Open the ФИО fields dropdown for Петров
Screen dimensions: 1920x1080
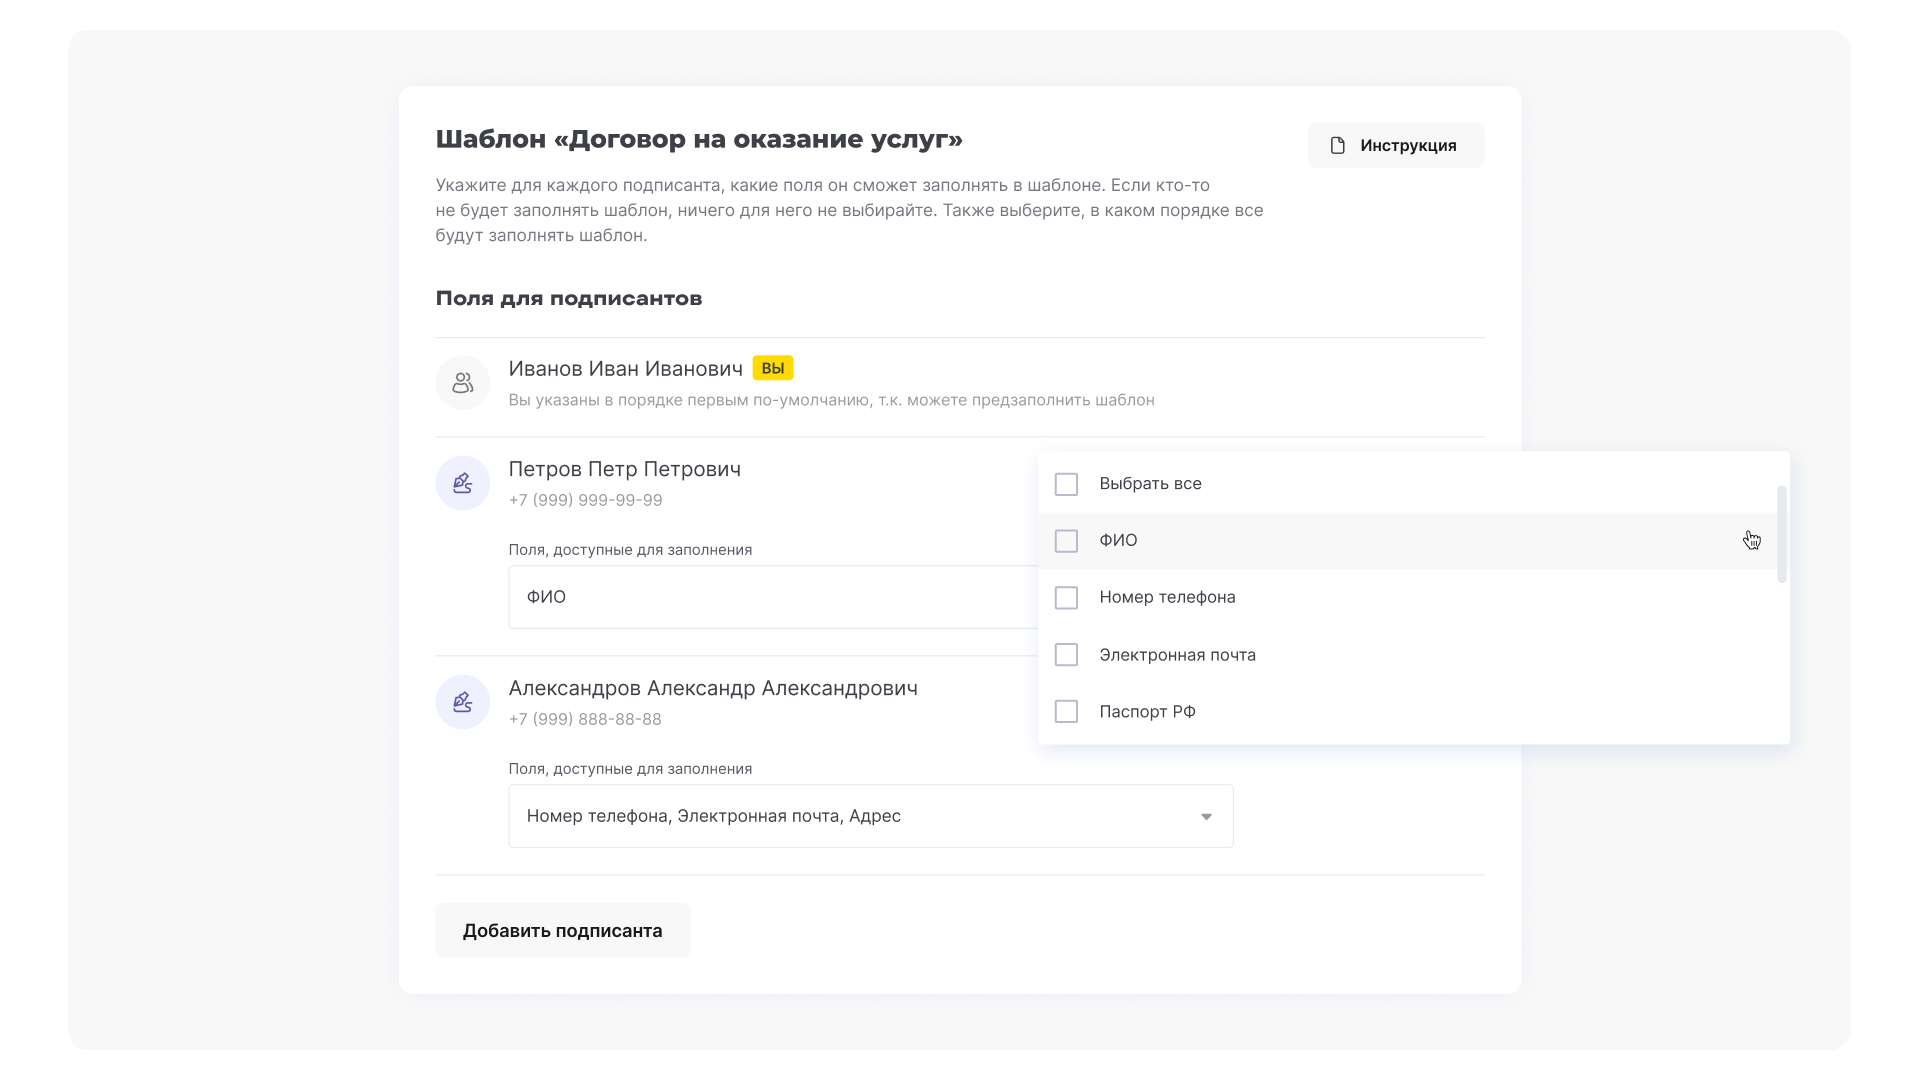(770, 597)
